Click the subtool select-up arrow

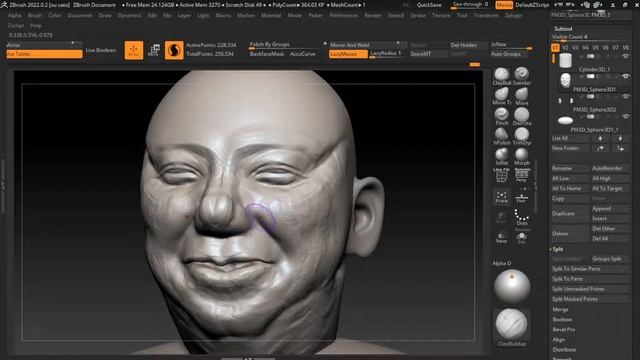pos(600,138)
